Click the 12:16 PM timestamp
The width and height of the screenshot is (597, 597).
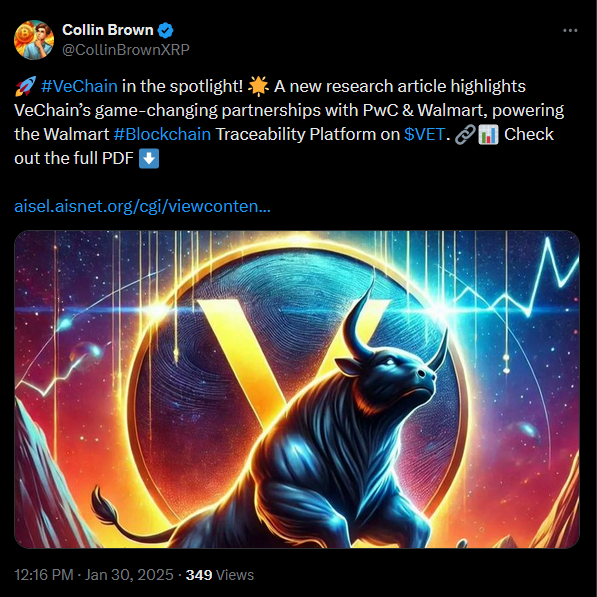click(44, 575)
